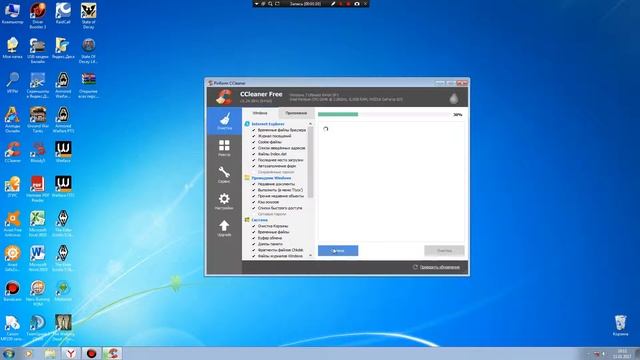
Task: Select the TeamSpeak 3 Client desktop icon
Action: [x=38, y=328]
